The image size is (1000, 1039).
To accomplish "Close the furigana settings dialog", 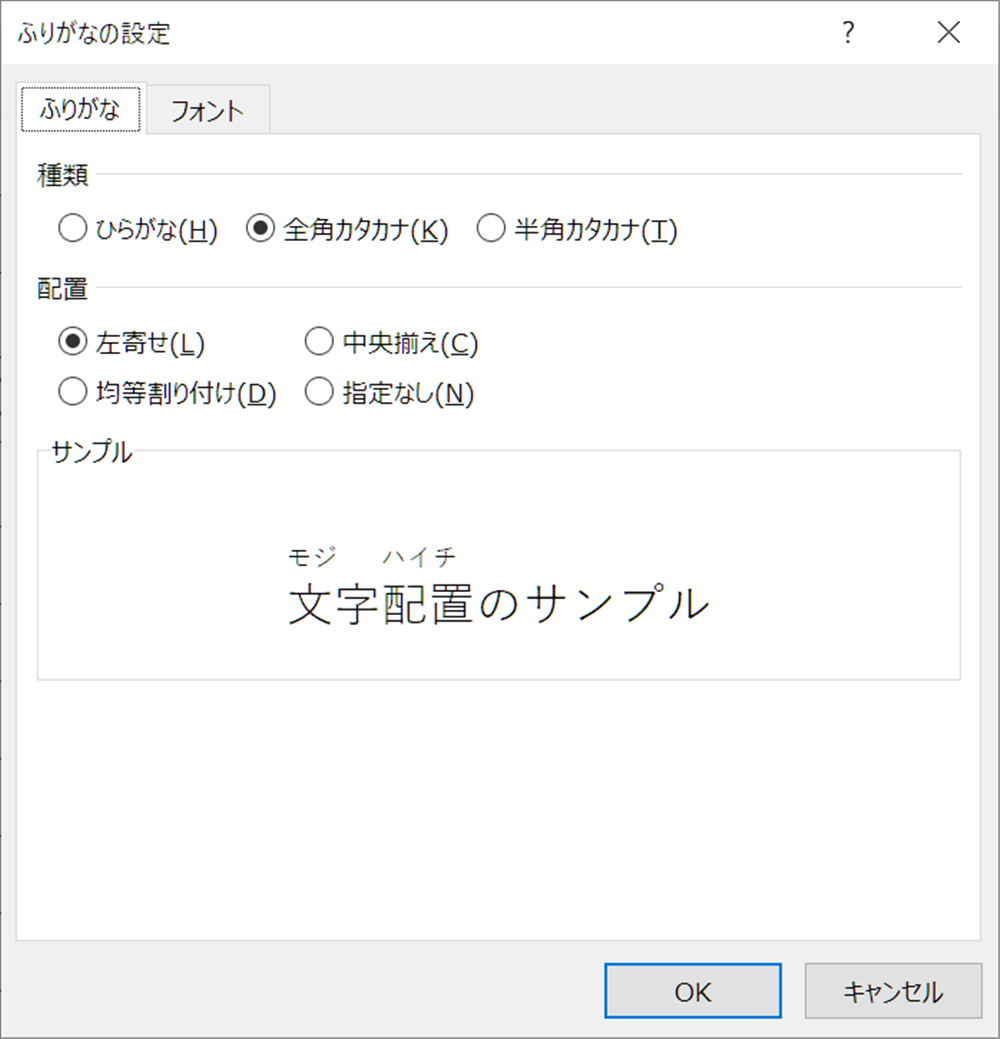I will click(948, 33).
